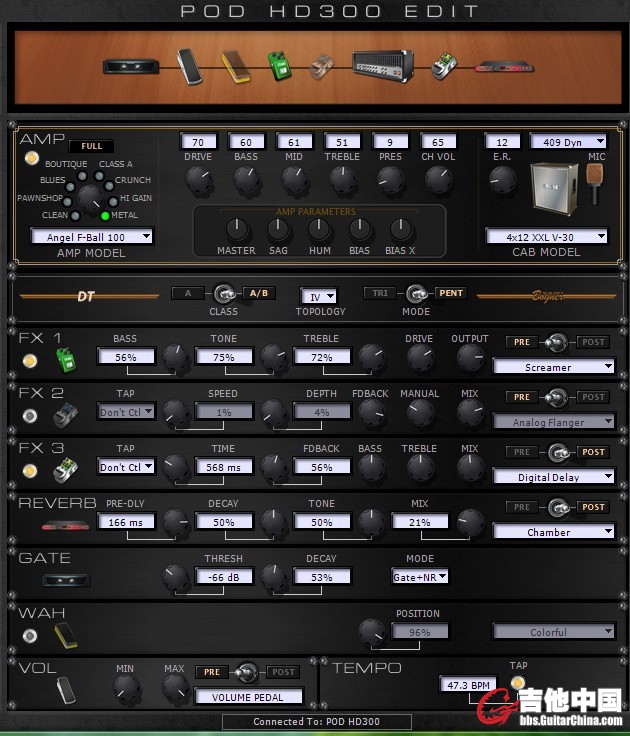Open the Screamer effect model dropdown

coord(553,367)
